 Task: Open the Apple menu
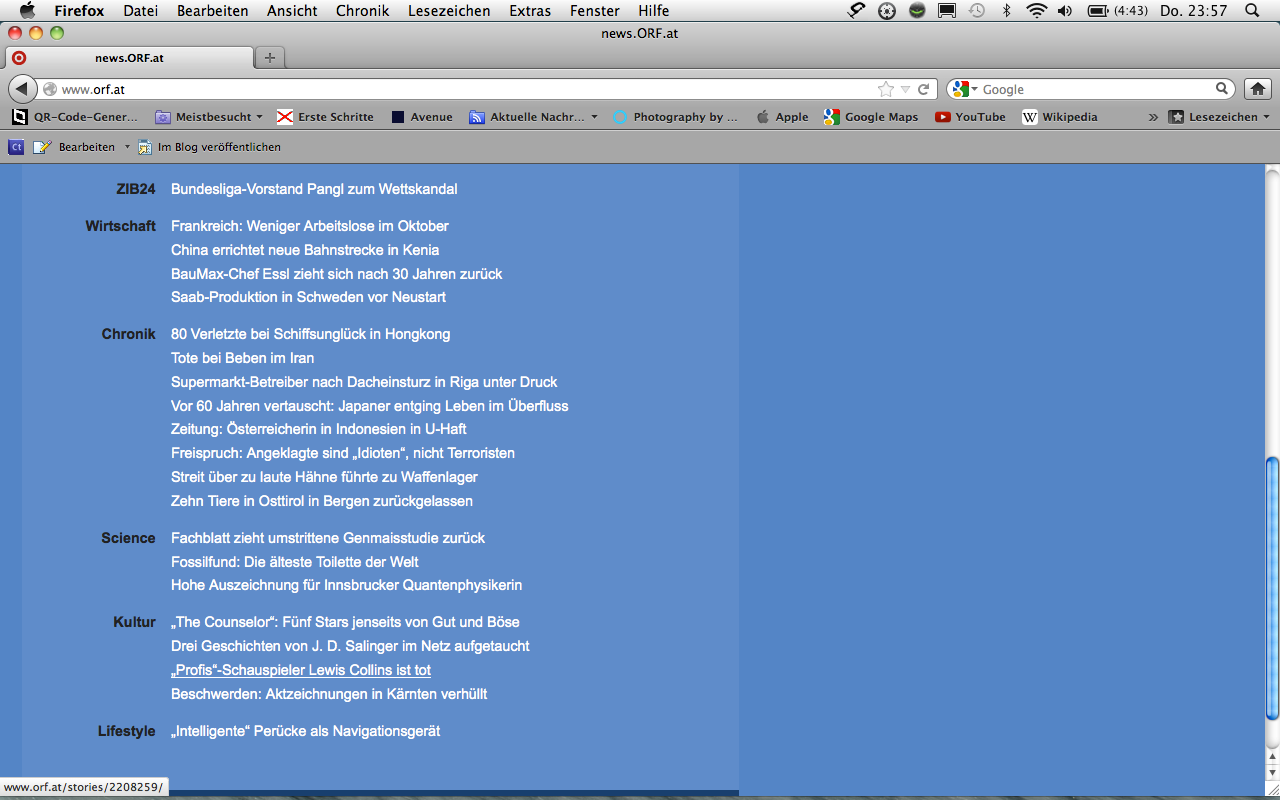coord(27,11)
